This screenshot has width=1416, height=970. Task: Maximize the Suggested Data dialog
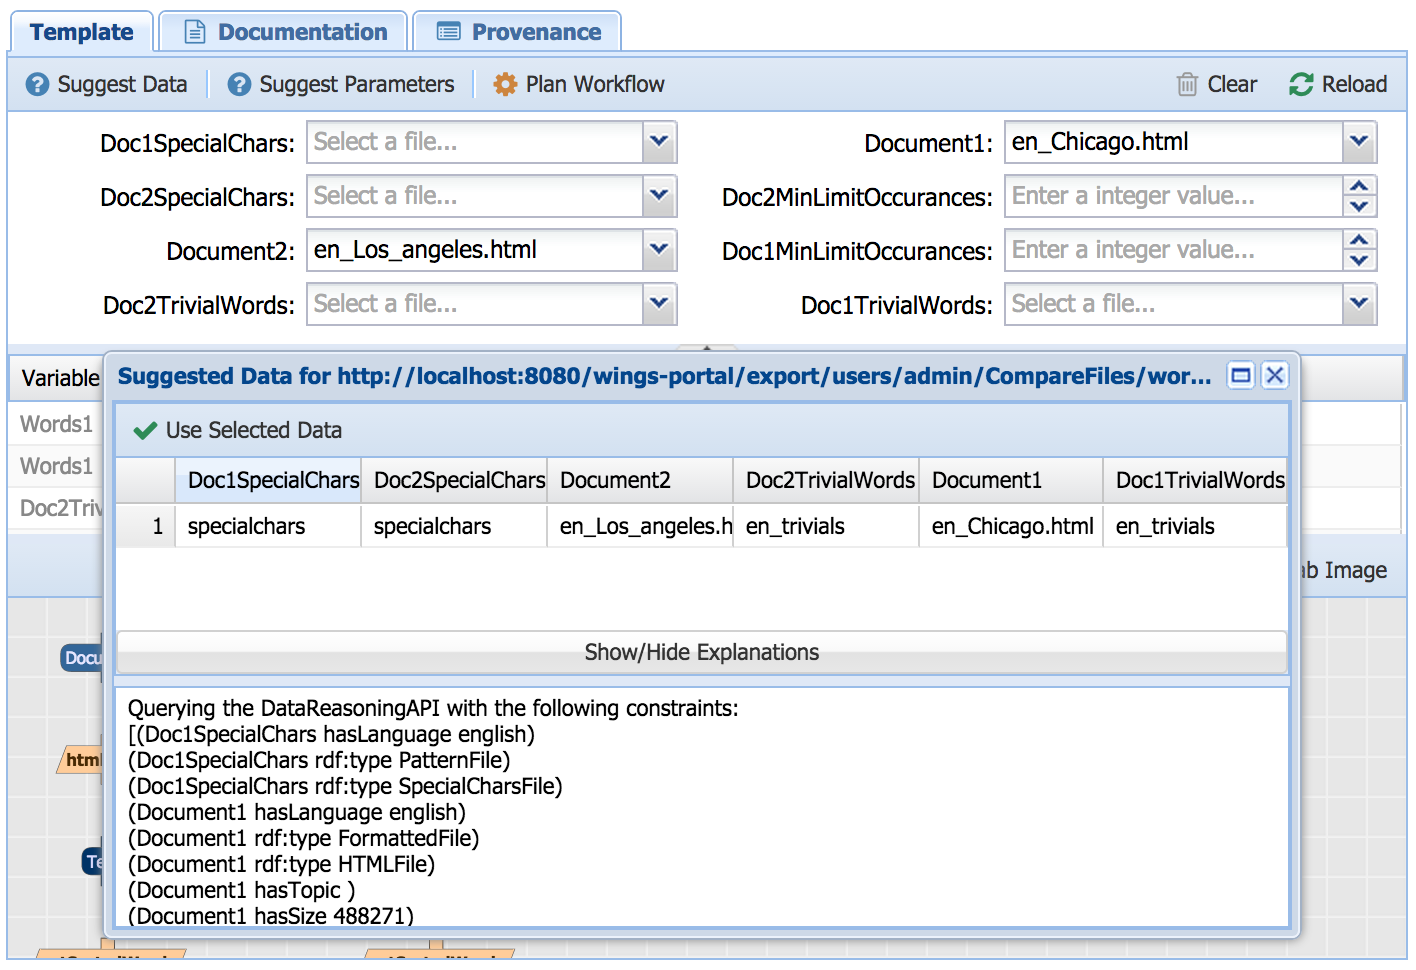(1241, 376)
